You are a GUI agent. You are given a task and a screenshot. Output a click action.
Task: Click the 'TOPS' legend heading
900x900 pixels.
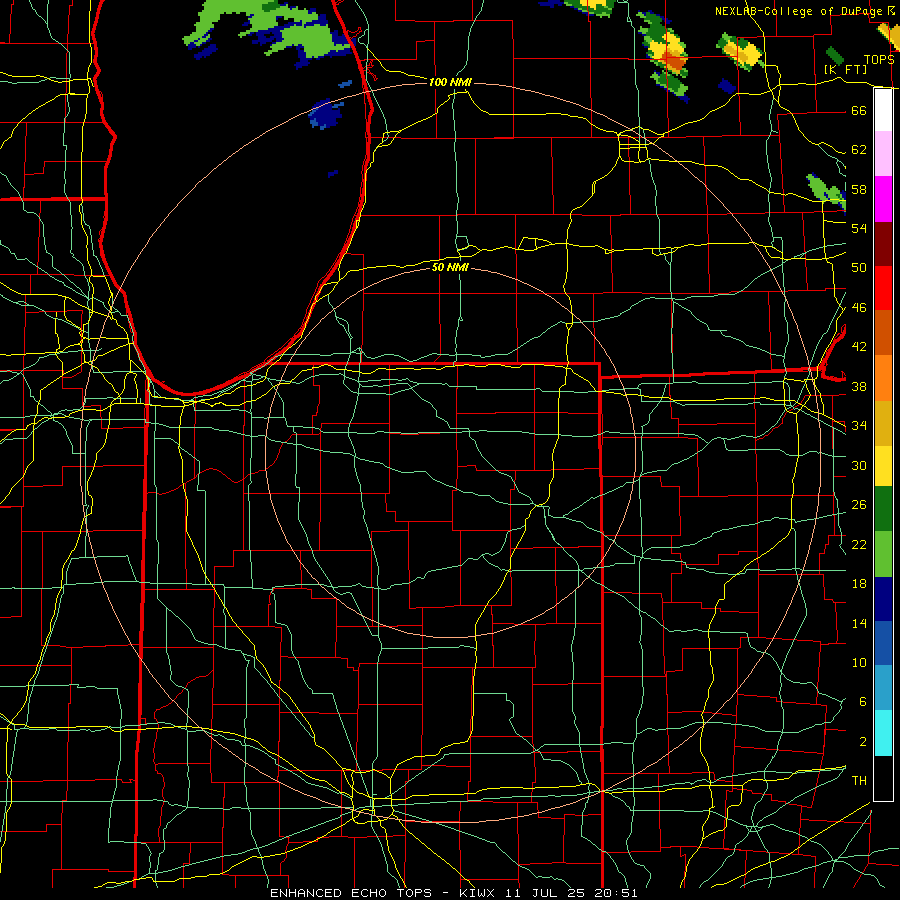879,60
